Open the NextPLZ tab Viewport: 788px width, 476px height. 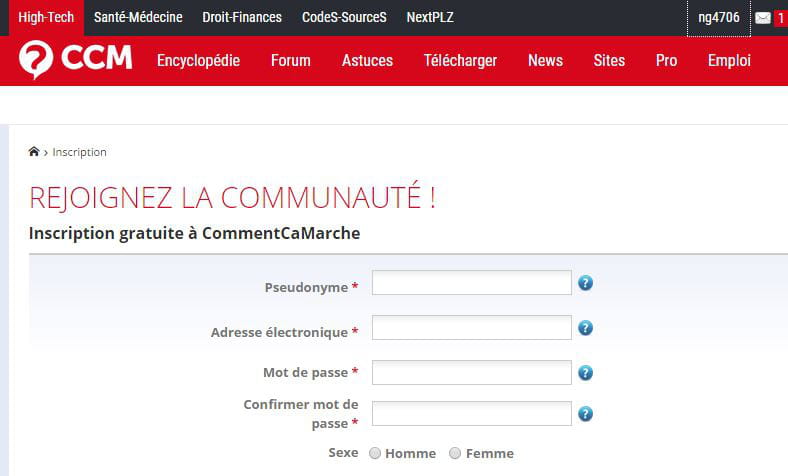pyautogui.click(x=430, y=18)
